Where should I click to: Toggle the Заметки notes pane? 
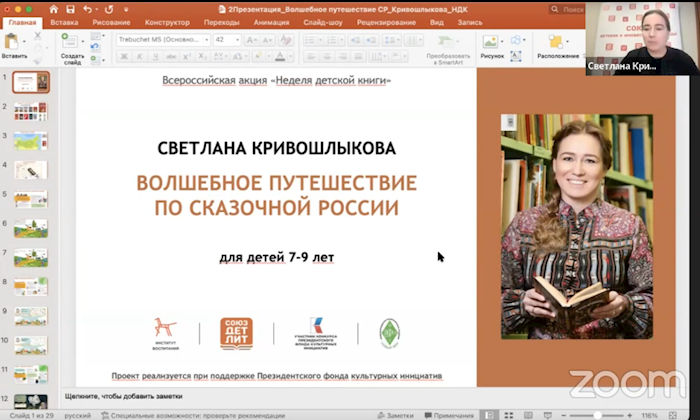pyautogui.click(x=396, y=415)
